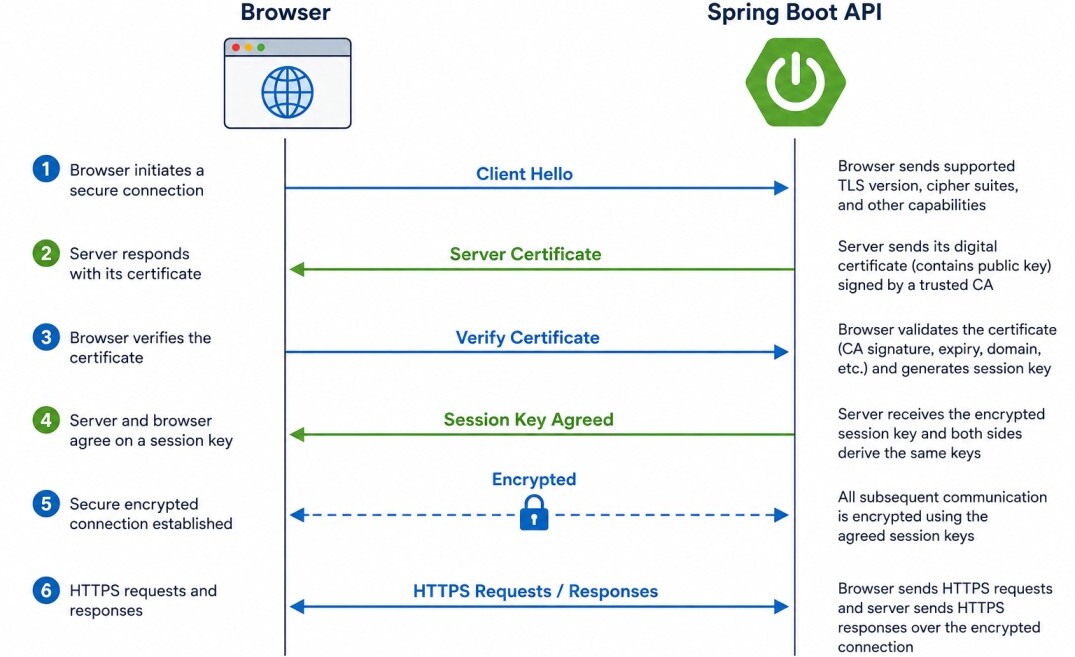
Task: Select the green step 4 circle
Action: tap(46, 420)
